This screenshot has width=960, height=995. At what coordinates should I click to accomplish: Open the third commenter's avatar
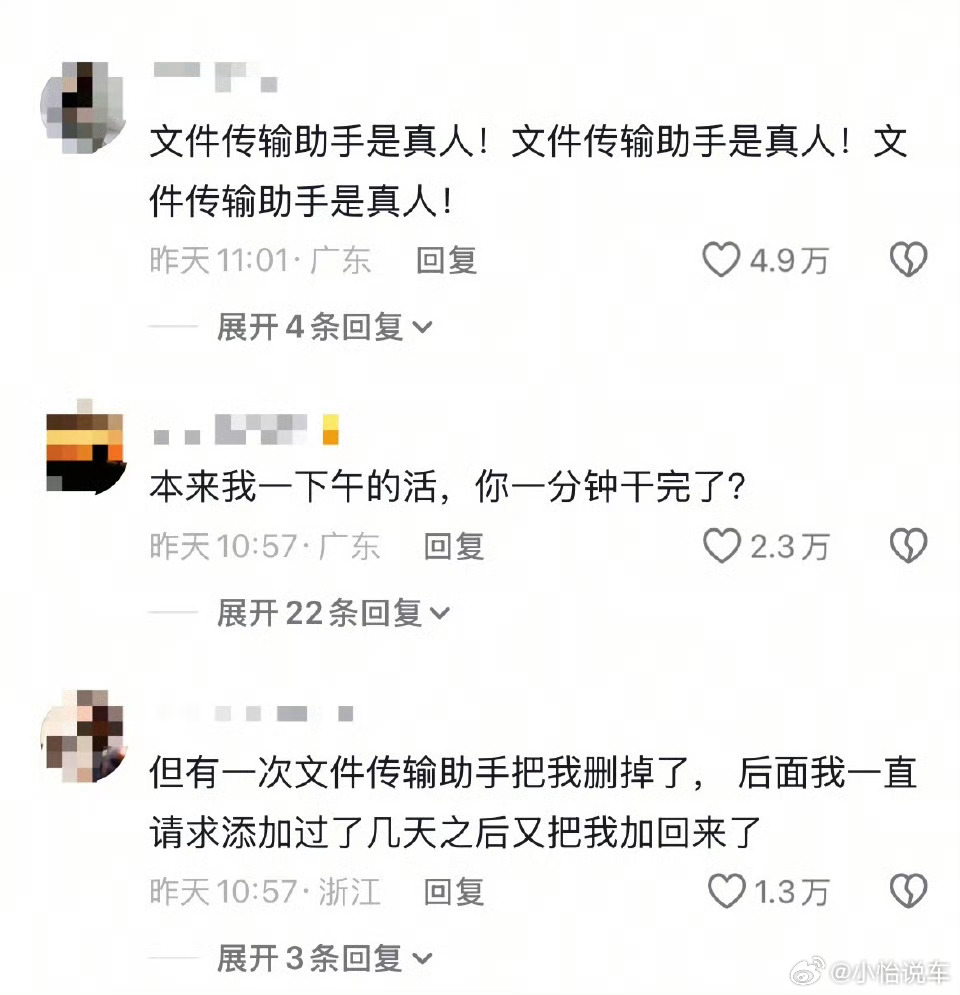coord(84,736)
